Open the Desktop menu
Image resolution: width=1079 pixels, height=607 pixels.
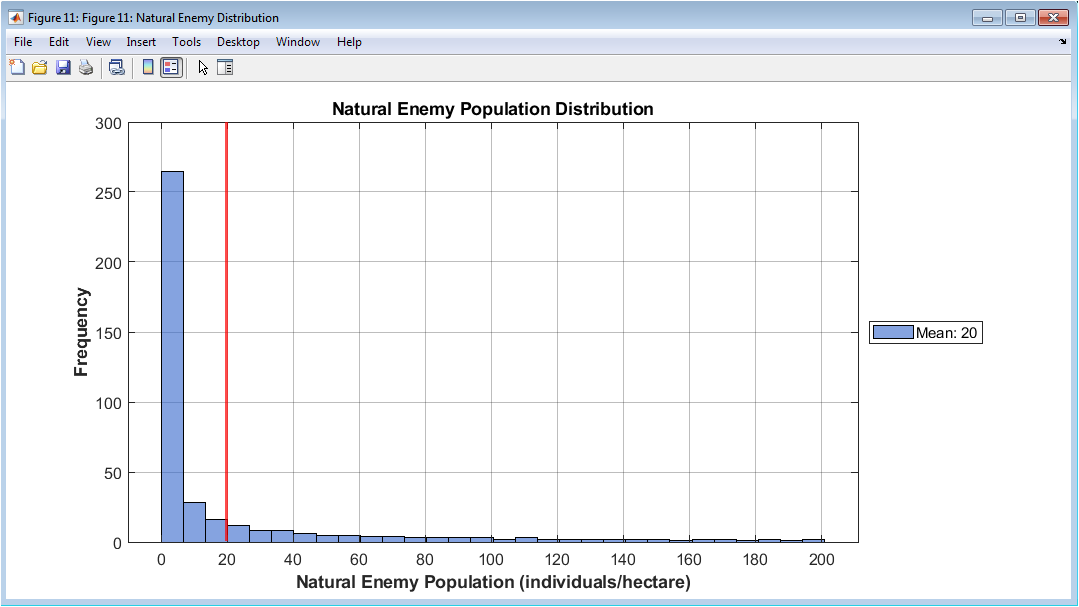pos(238,42)
